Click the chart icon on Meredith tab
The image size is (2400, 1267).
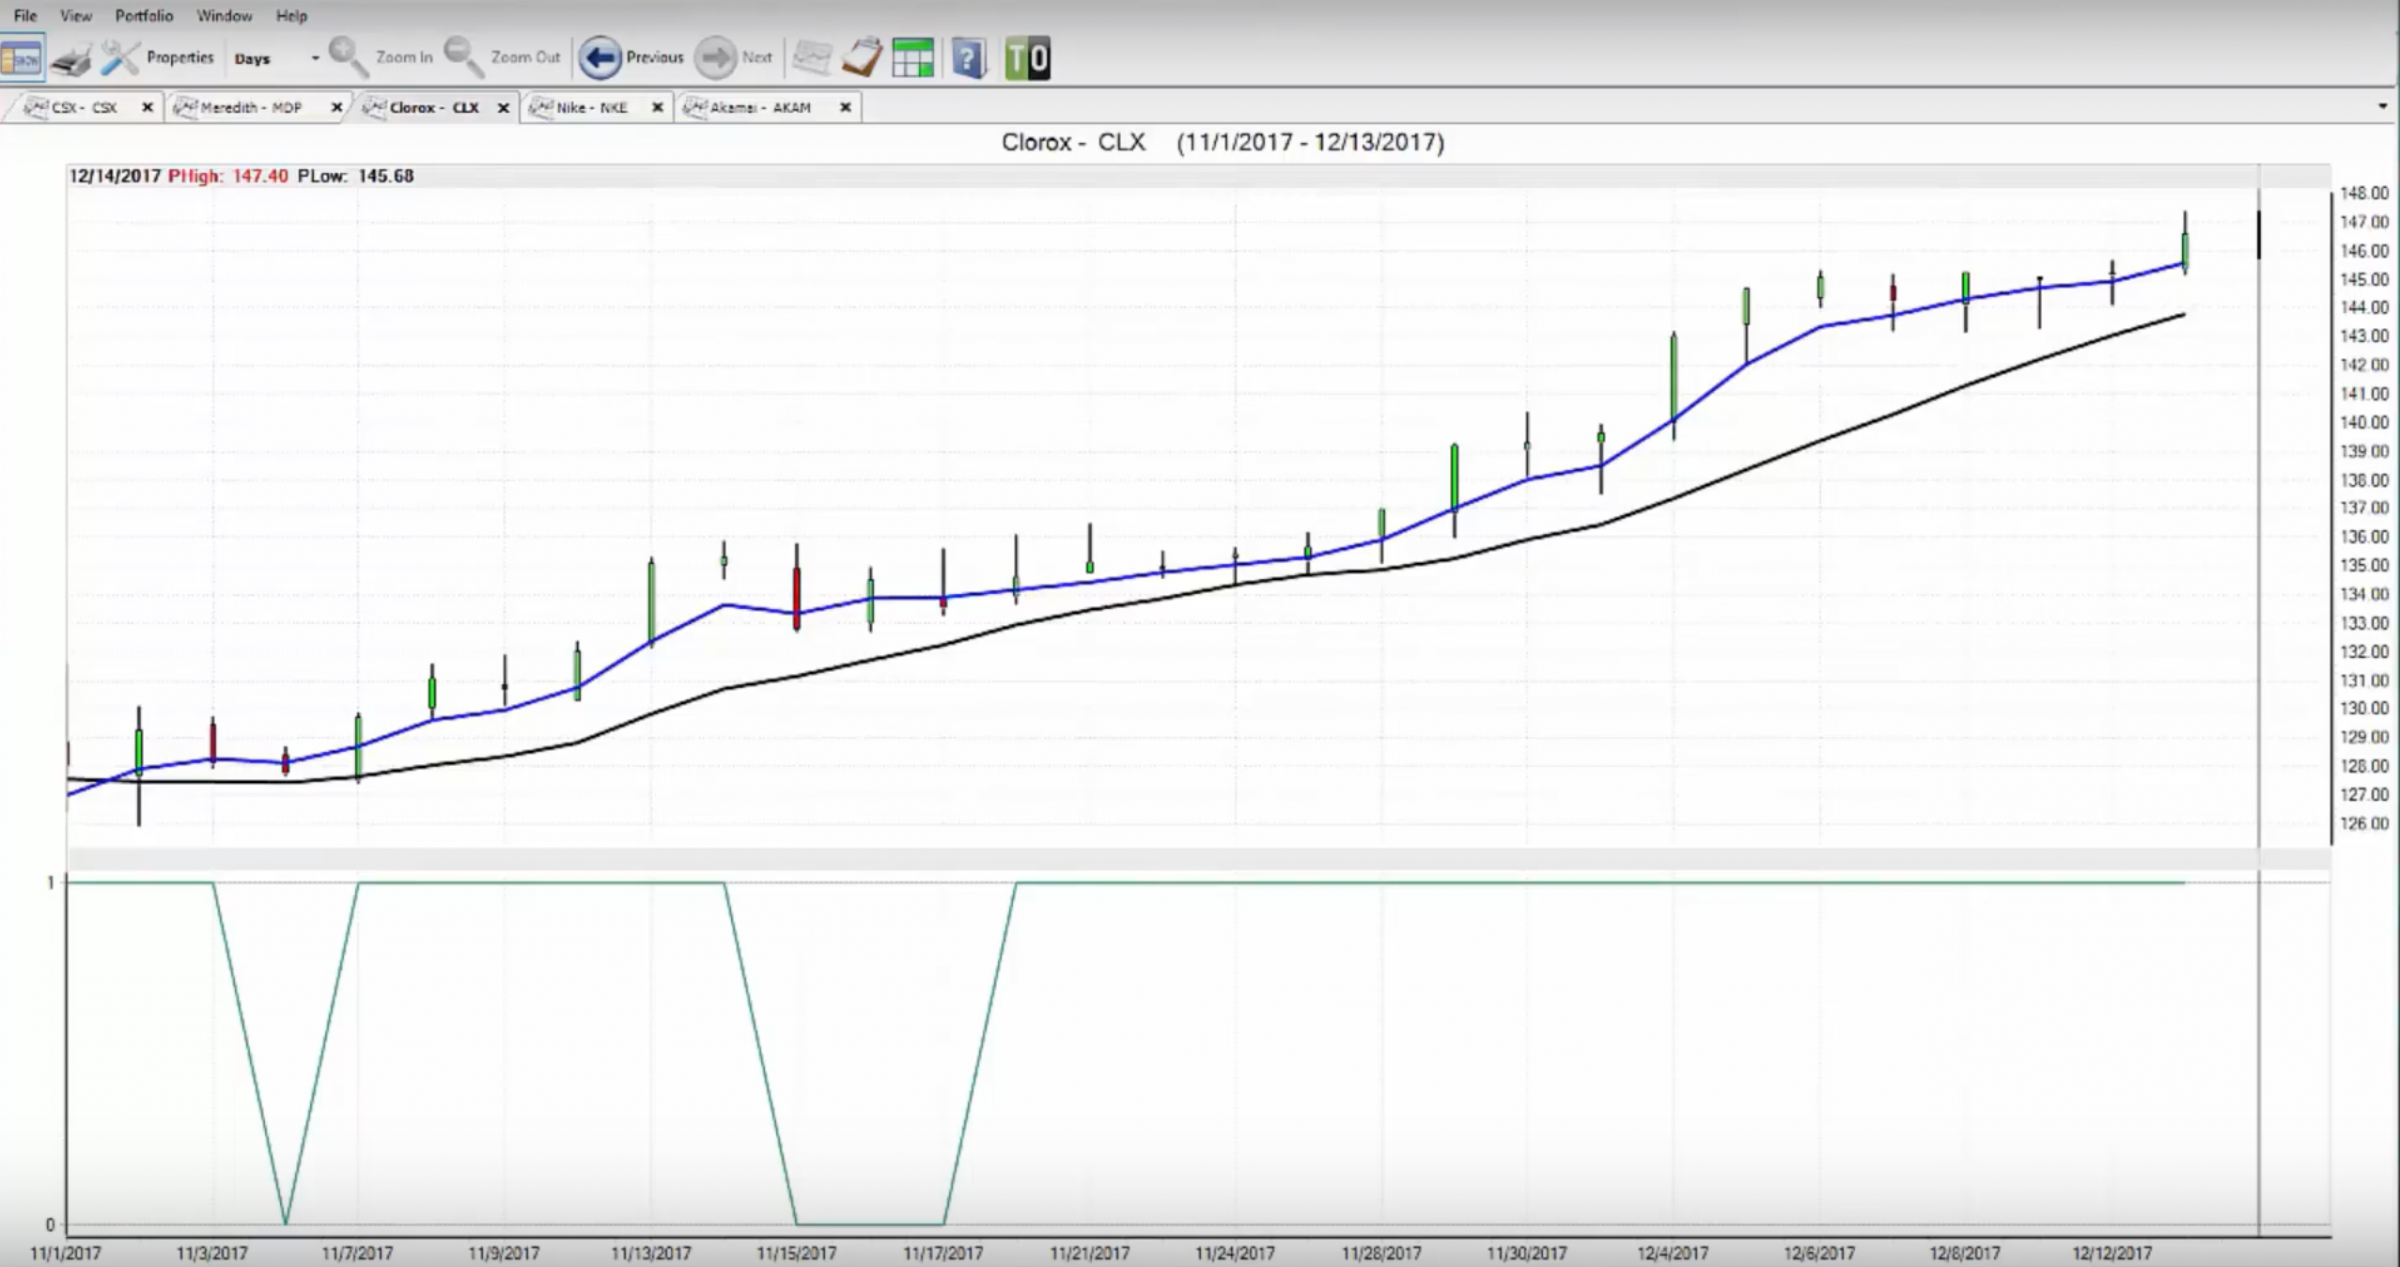click(x=185, y=106)
